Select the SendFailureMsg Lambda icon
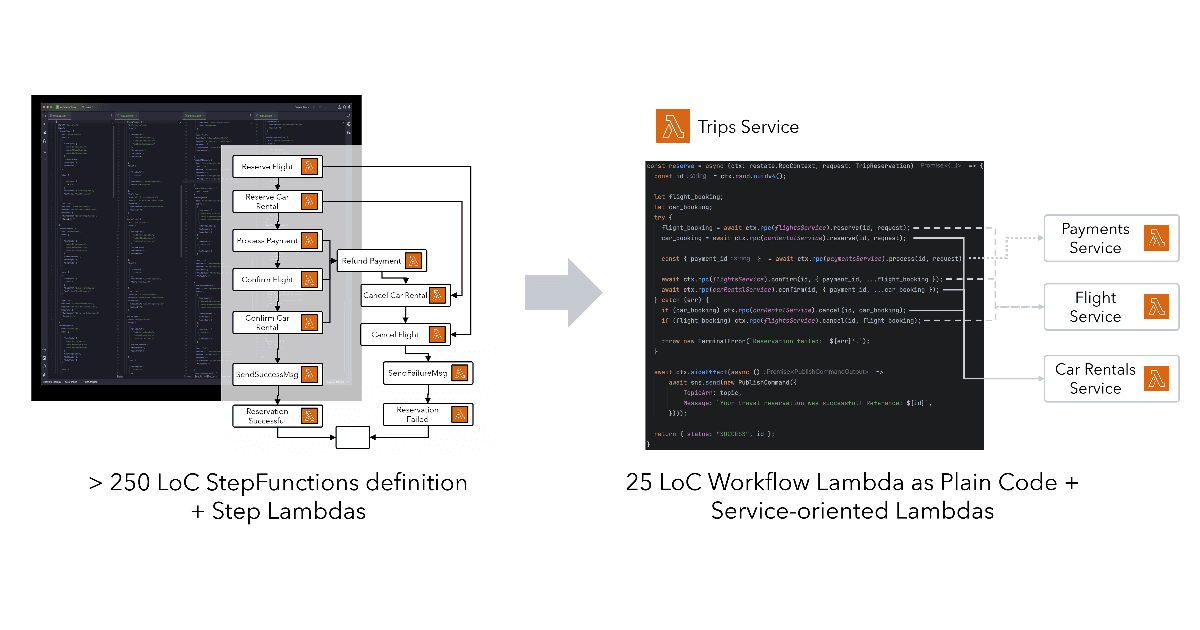1200x630 pixels. click(459, 374)
